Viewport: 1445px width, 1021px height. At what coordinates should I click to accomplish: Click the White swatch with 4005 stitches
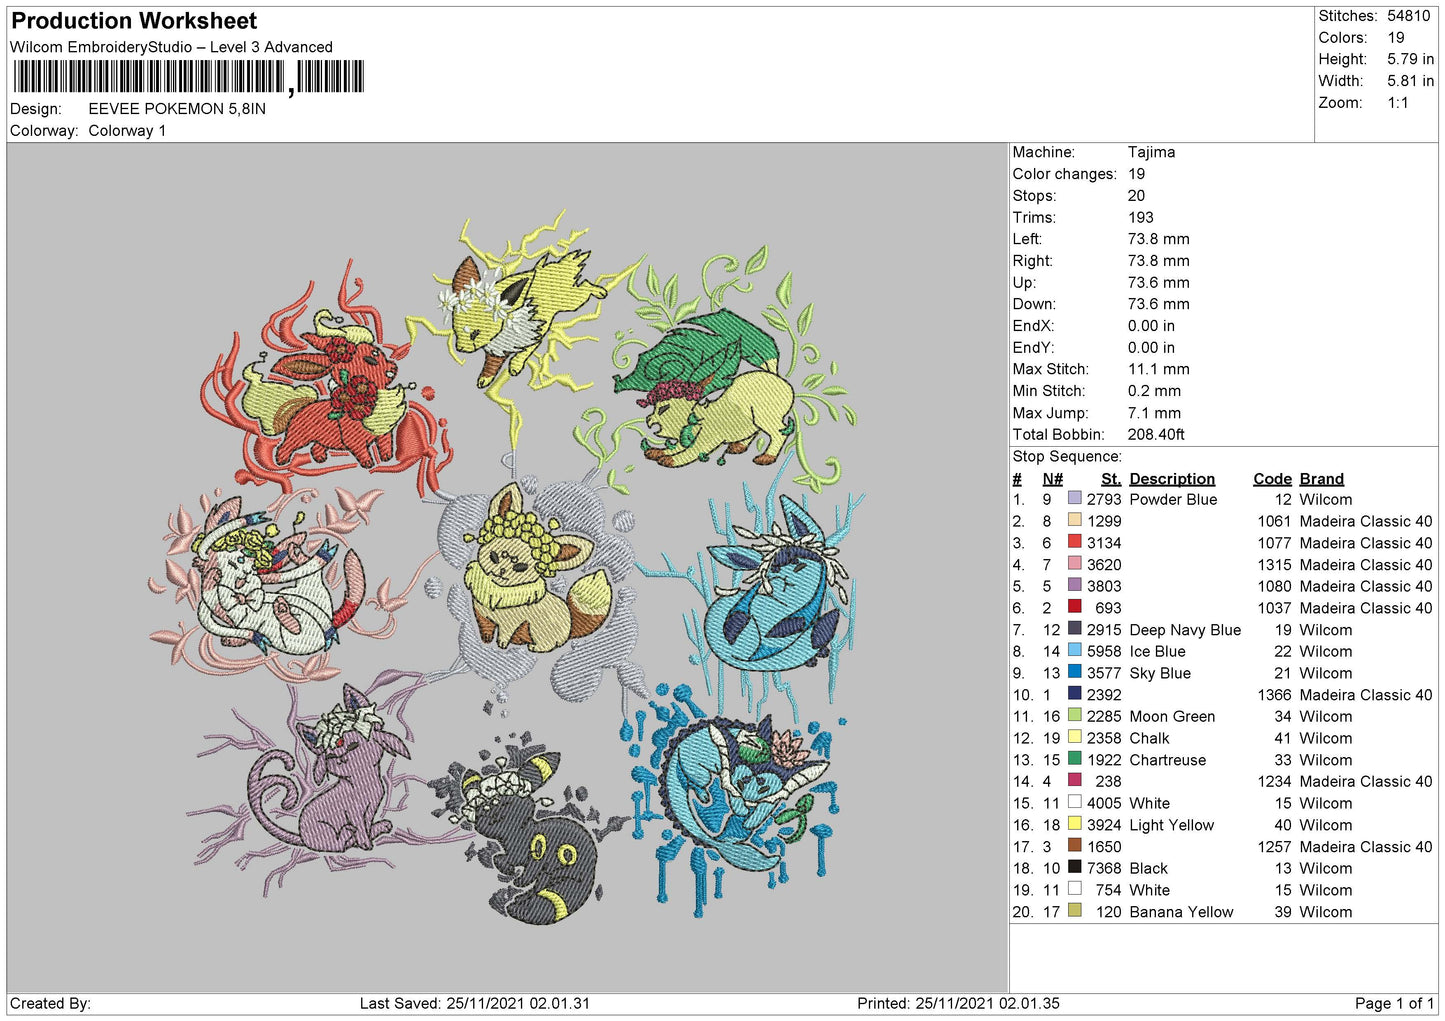point(1074,802)
